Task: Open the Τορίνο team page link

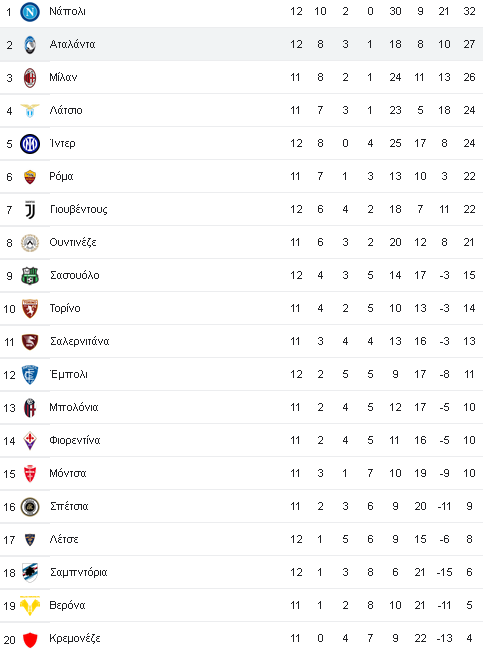Action: click(65, 308)
